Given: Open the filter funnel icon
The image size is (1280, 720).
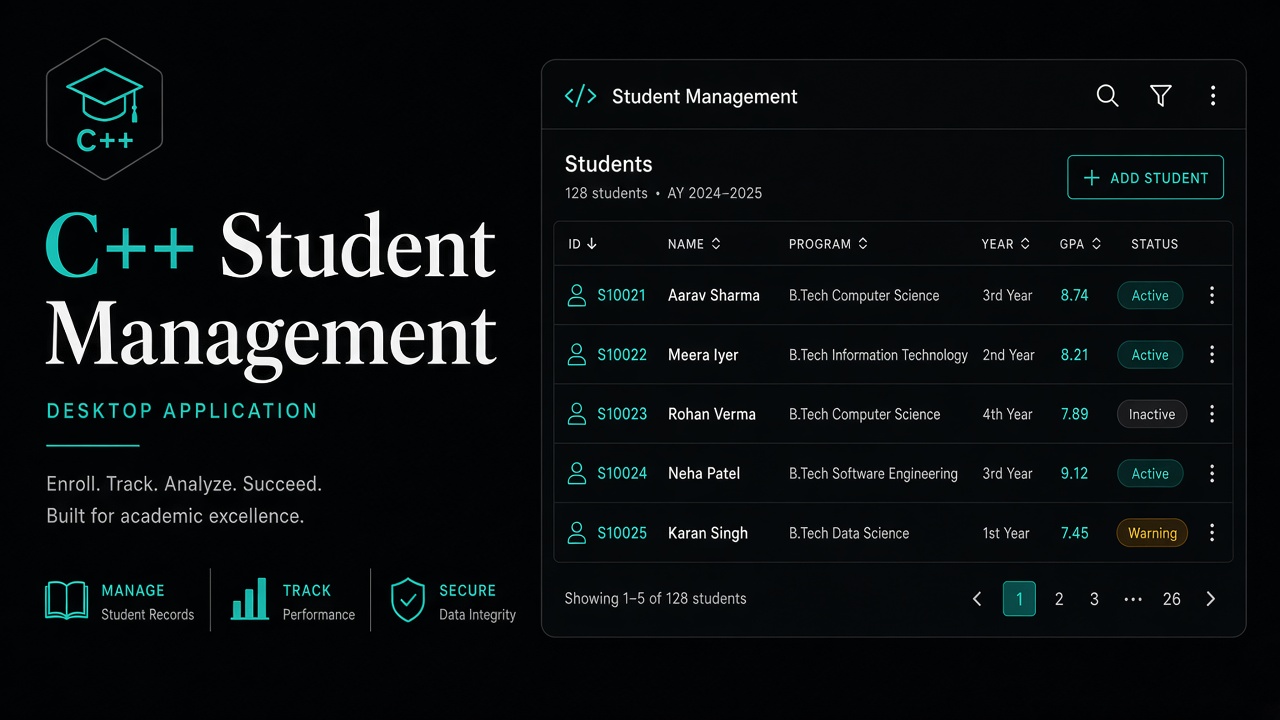Looking at the screenshot, I should (x=1161, y=96).
